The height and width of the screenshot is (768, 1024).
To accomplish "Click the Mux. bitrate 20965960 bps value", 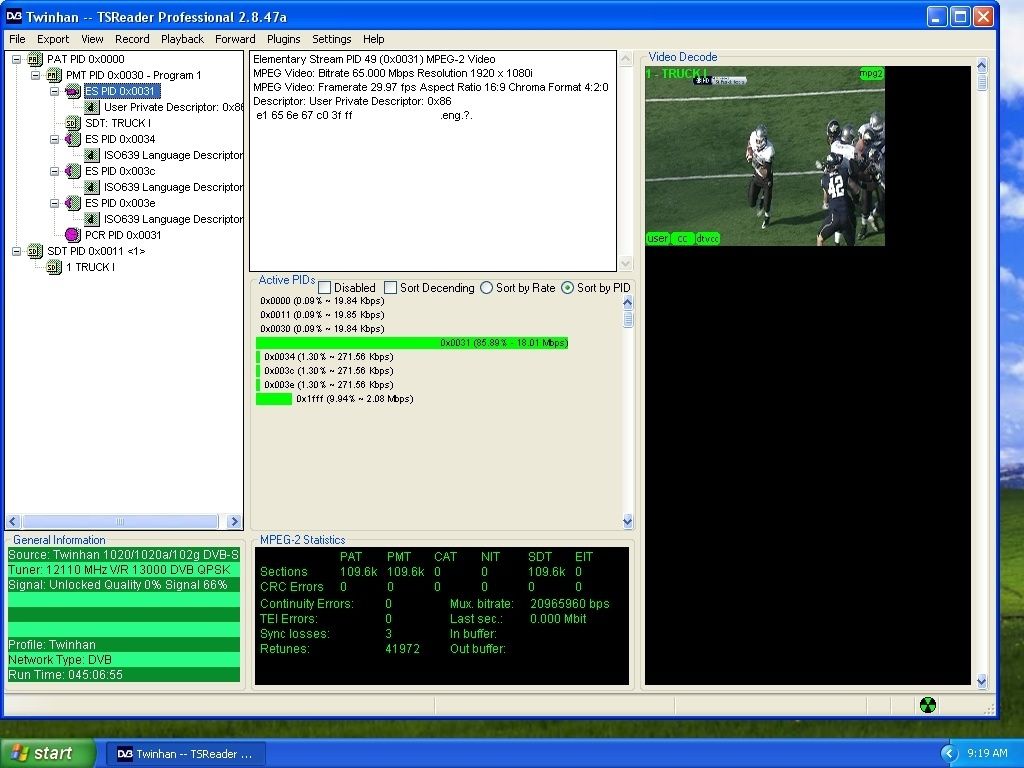I will (569, 603).
